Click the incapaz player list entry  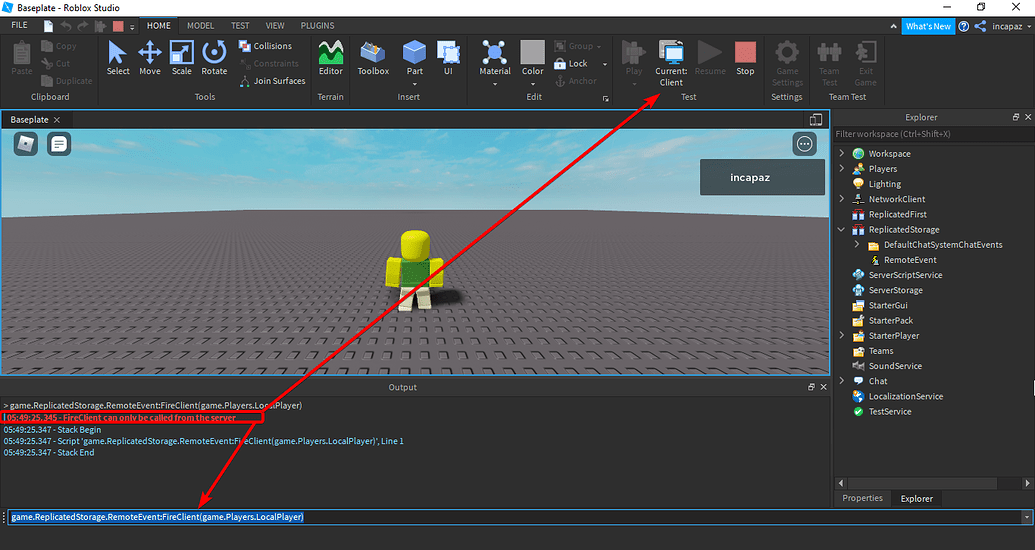[762, 177]
